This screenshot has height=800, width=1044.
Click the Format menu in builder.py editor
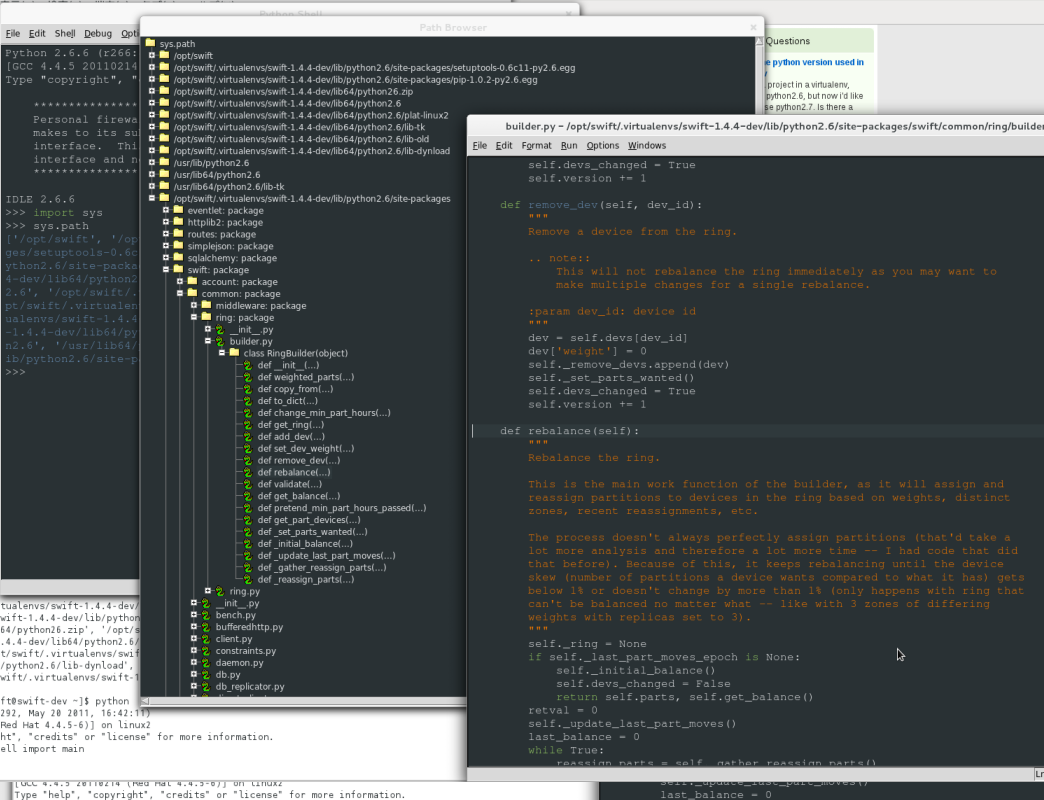537,145
